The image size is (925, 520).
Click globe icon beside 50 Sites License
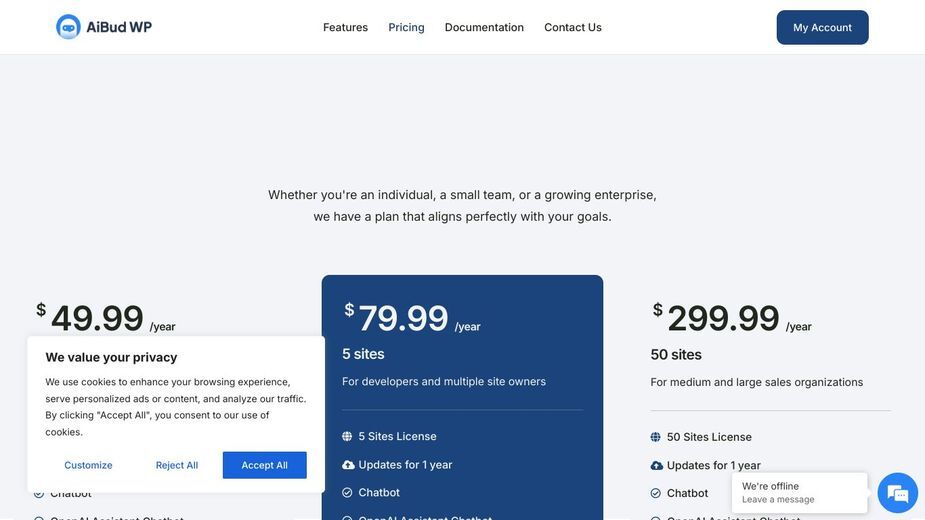(655, 437)
